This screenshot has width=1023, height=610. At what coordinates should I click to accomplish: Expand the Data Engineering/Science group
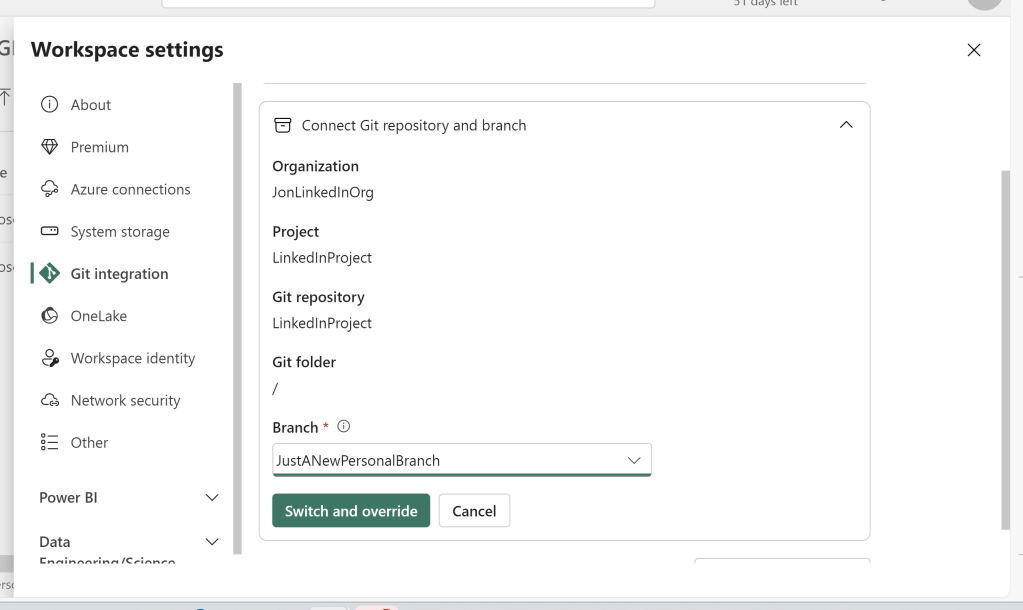211,542
